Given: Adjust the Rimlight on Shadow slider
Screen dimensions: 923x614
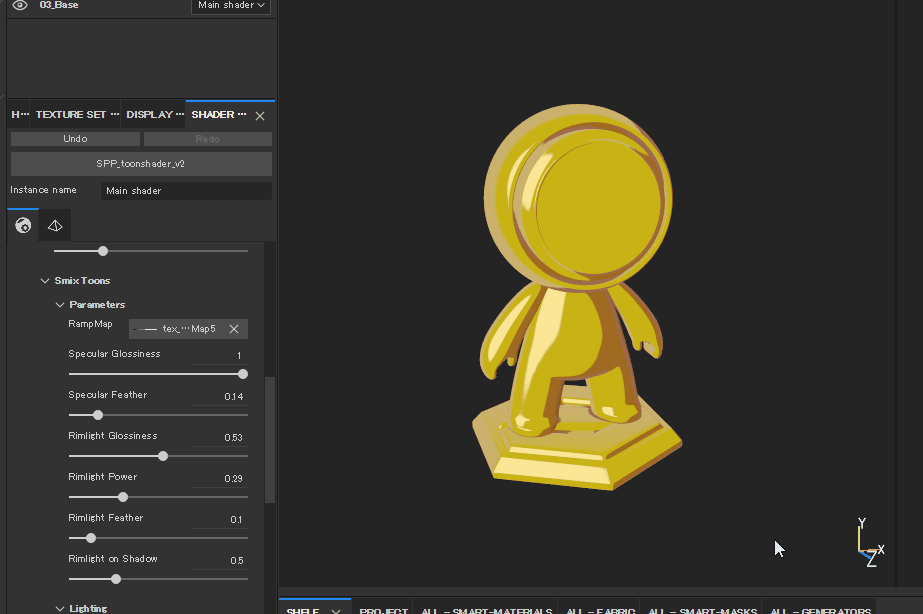Looking at the screenshot, I should click(x=158, y=579).
